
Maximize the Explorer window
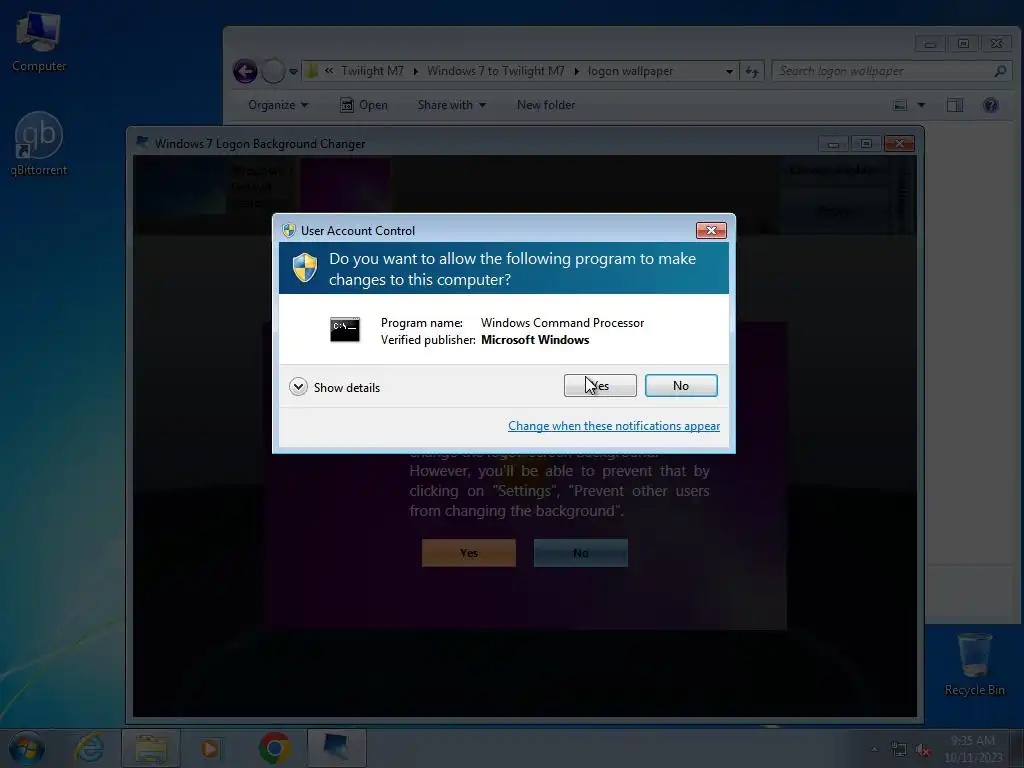click(963, 44)
